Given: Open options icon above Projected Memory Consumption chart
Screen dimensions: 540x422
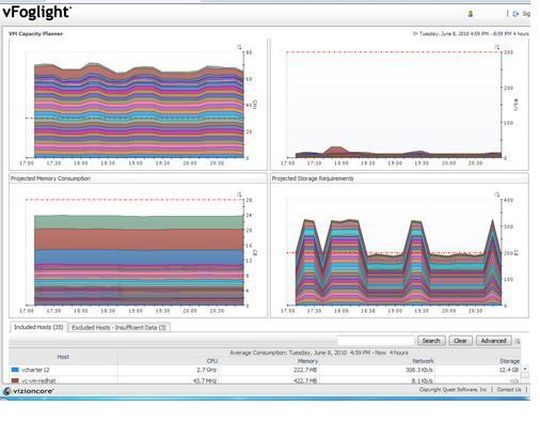Looking at the screenshot, I should point(239,195).
